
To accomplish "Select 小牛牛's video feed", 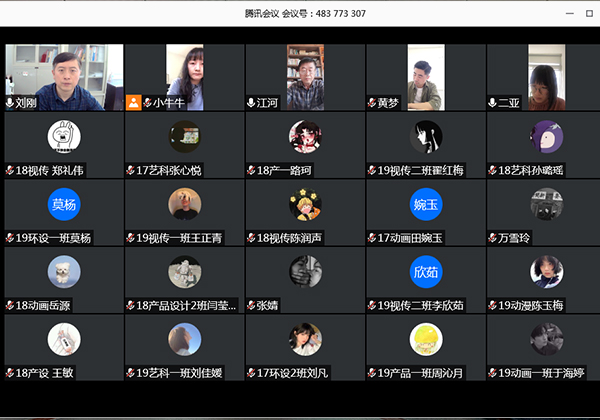I will pyautogui.click(x=184, y=75).
